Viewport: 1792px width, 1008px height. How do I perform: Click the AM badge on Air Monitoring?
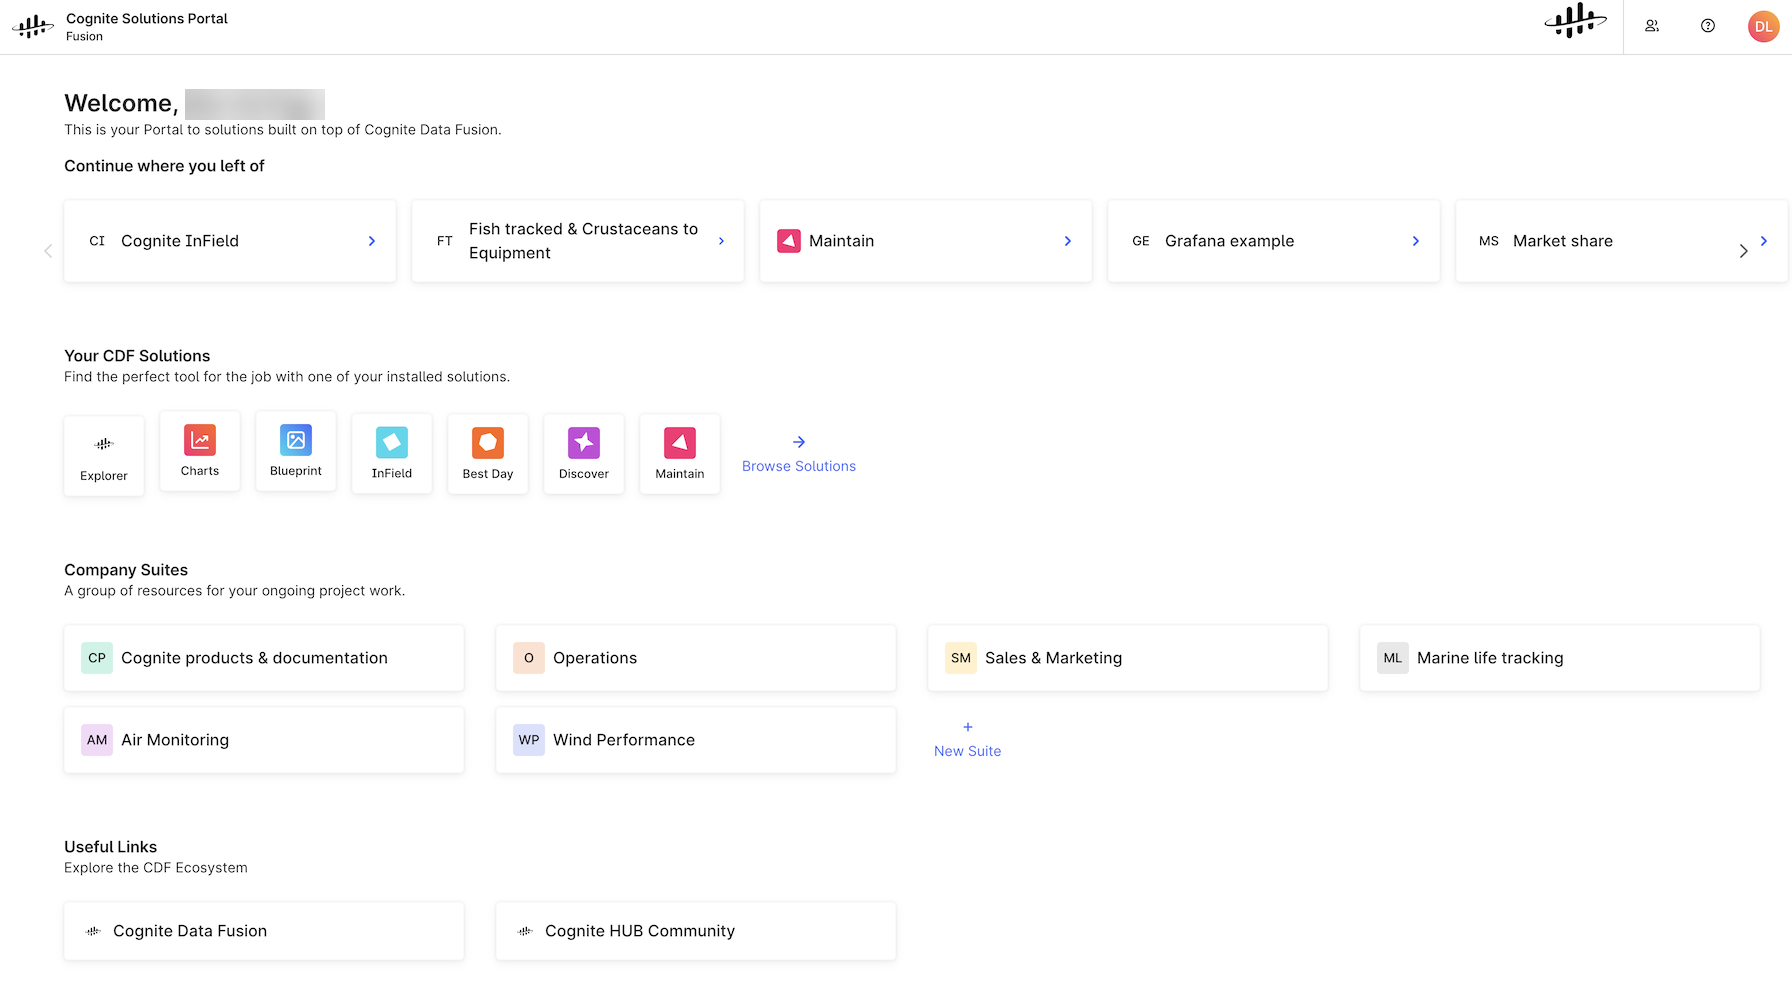click(97, 740)
